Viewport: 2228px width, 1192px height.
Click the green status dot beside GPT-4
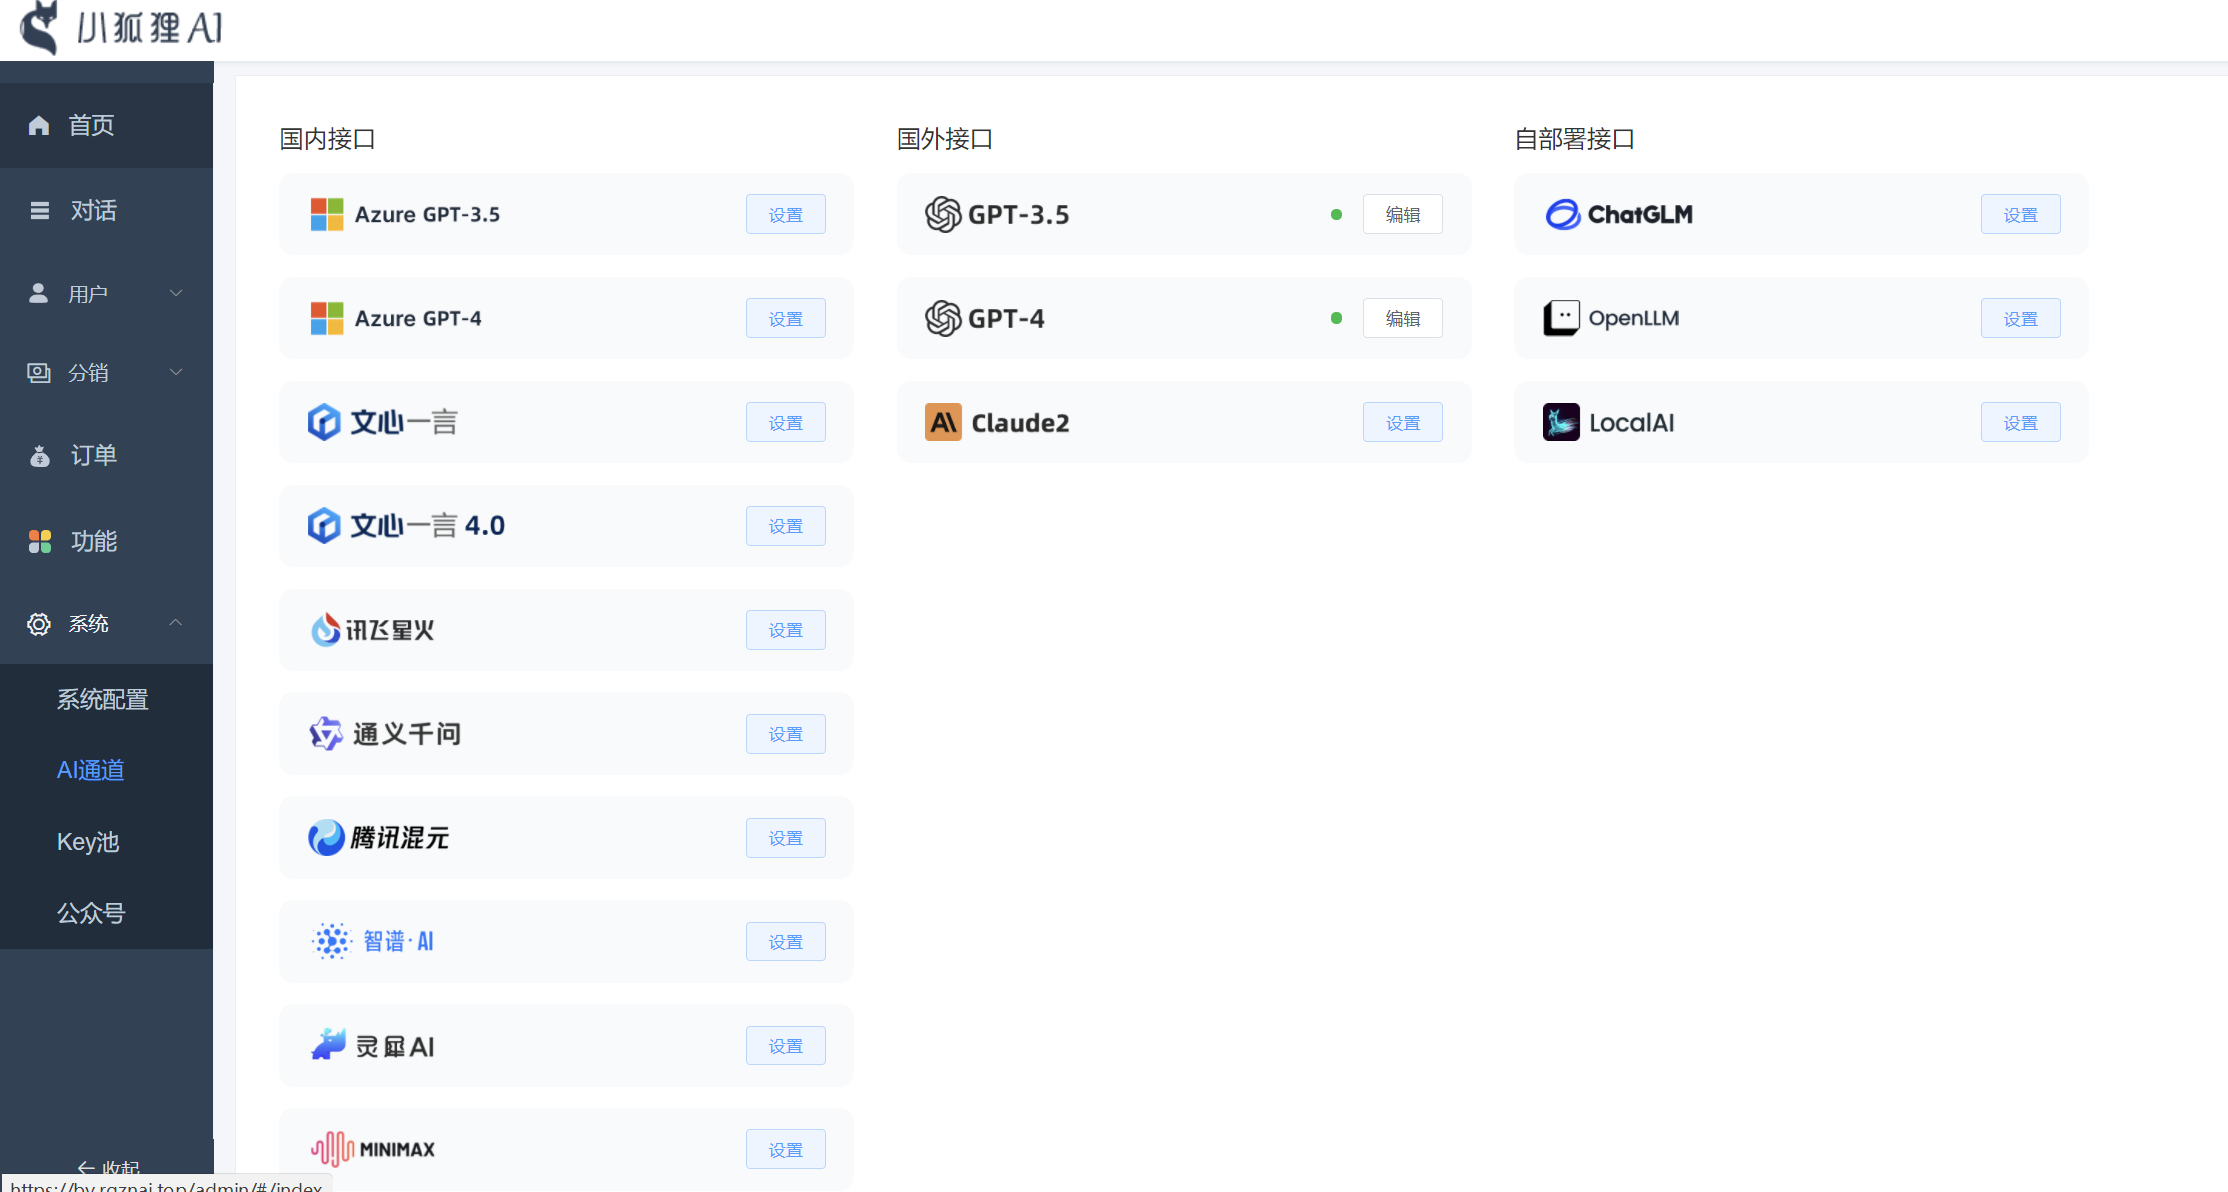pos(1337,318)
